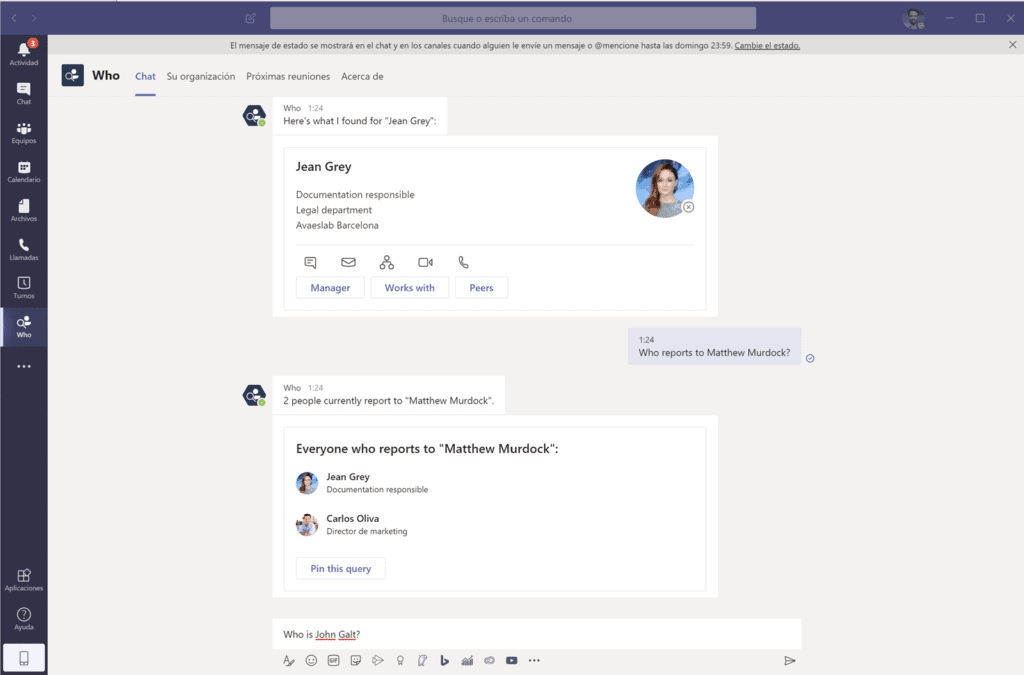Open the profile avatar menu

tap(912, 18)
